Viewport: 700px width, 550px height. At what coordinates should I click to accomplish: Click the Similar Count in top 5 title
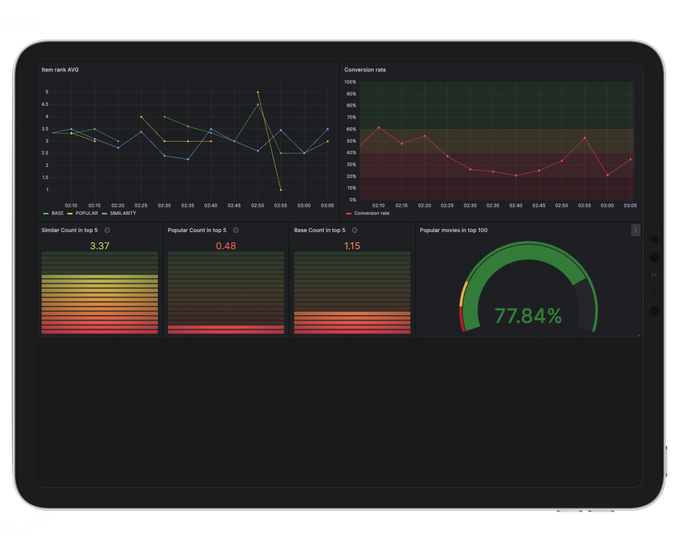click(69, 230)
